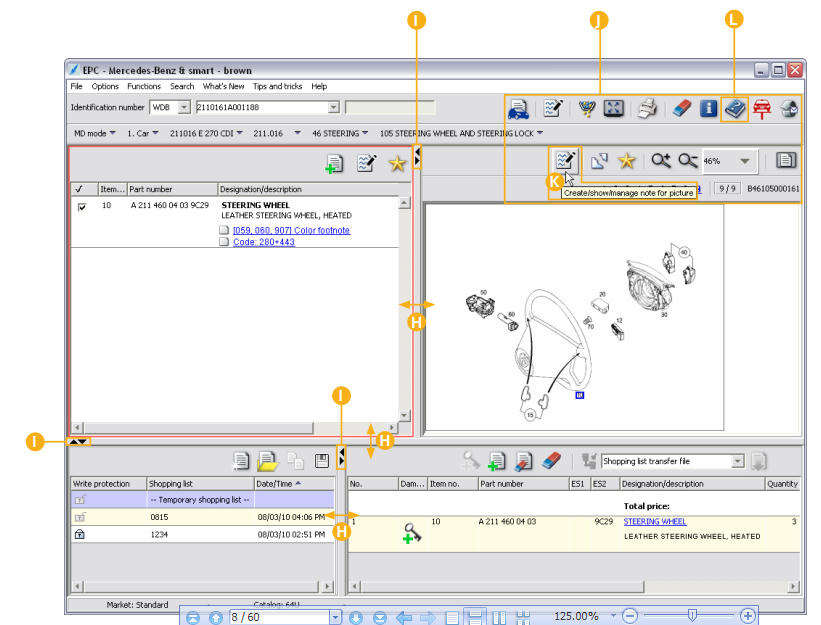Click the PDF page number field 8 / 60
Image resolution: width=821 pixels, height=625 pixels.
(280, 617)
